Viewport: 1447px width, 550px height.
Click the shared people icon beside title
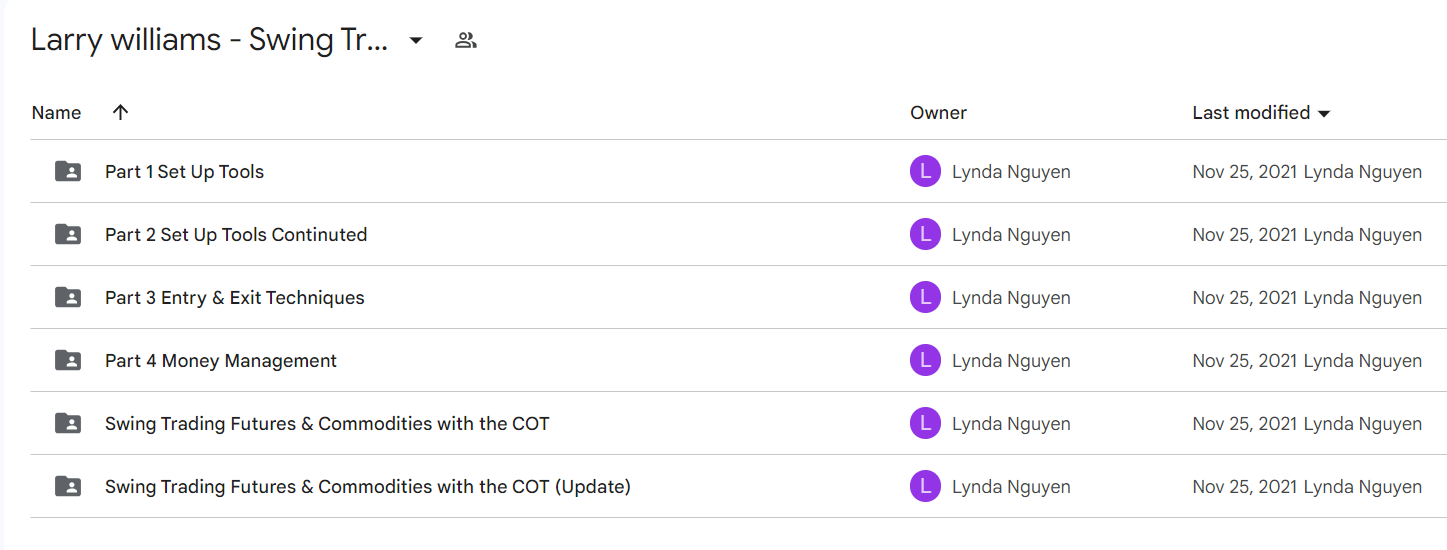tap(465, 41)
